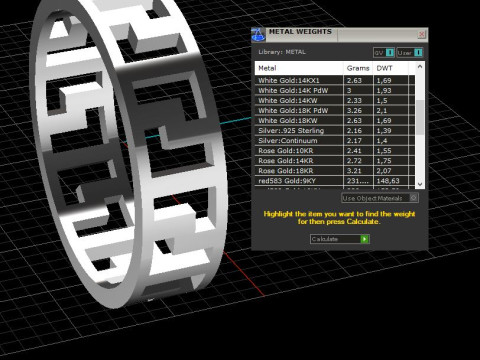Click DWT value 1,93
Screen dimensions: 480x360
(x=384, y=90)
